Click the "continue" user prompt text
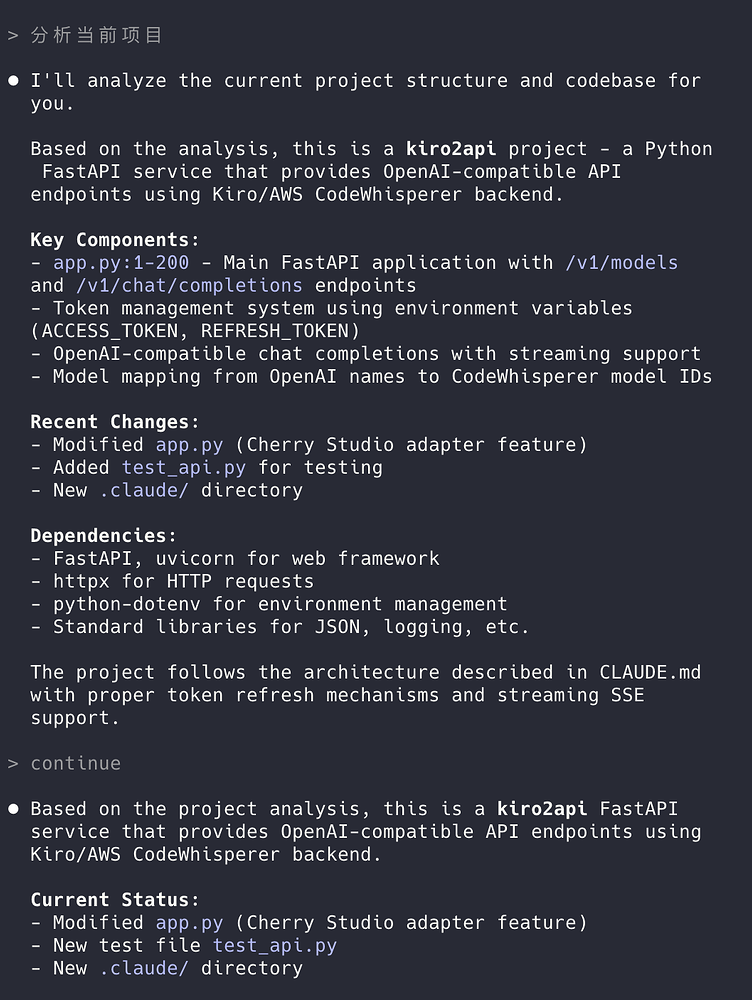This screenshot has height=1000, width=752. 76,763
